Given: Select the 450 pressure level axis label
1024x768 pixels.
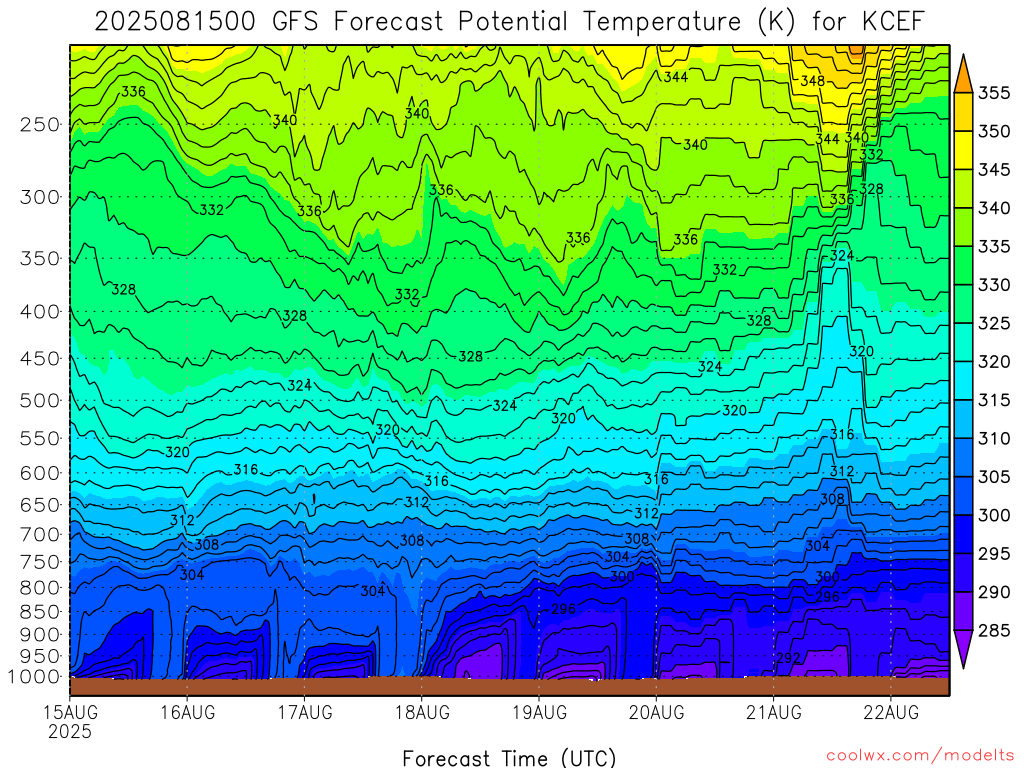Looking at the screenshot, I should coord(40,359).
